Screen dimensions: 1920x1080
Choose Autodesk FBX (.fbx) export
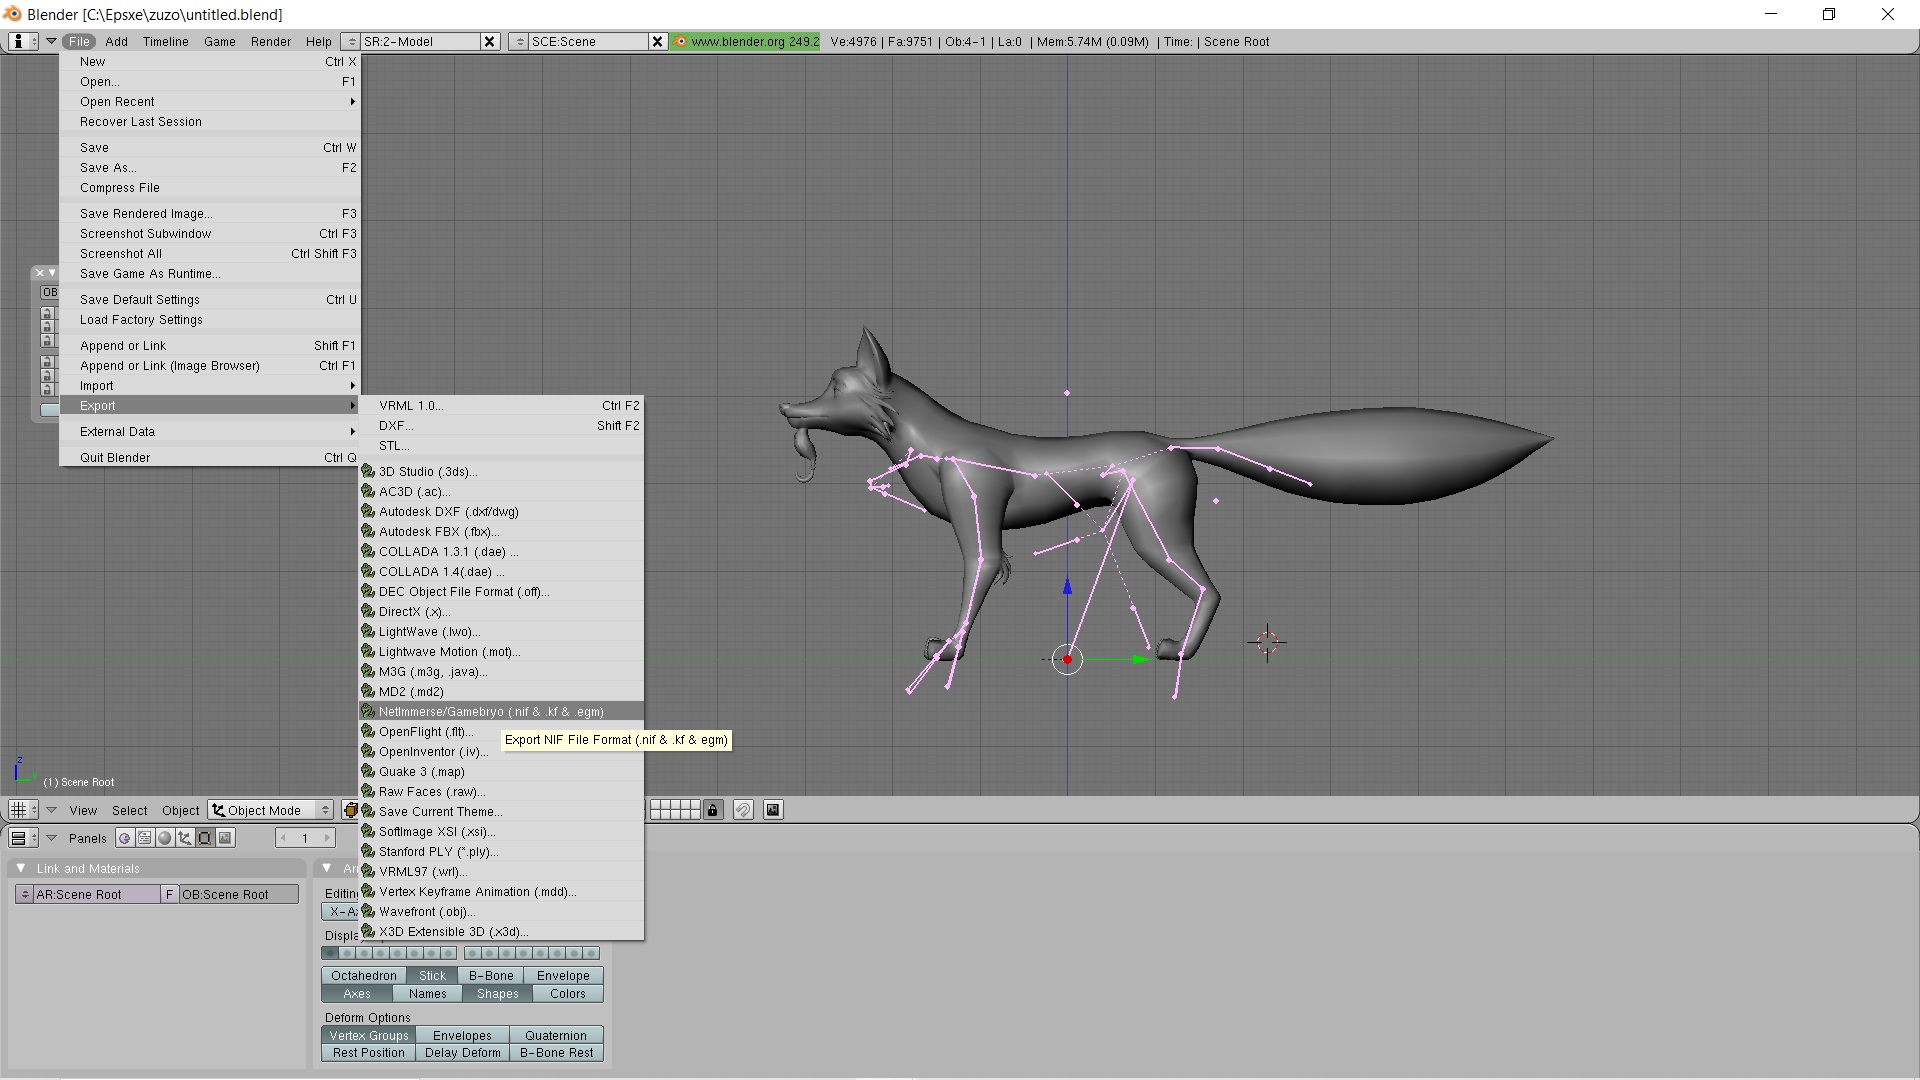(x=501, y=531)
